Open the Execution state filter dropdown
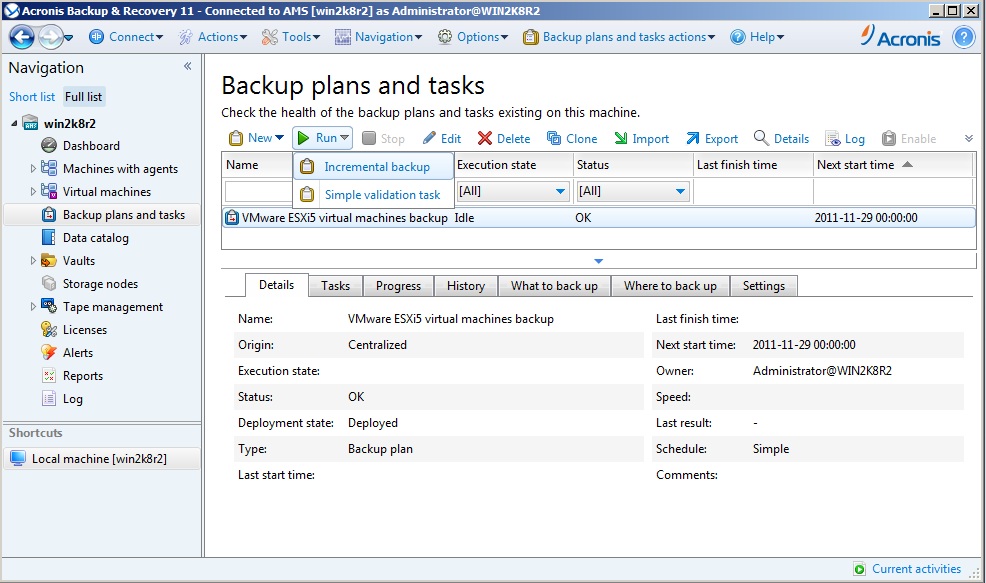 point(560,191)
